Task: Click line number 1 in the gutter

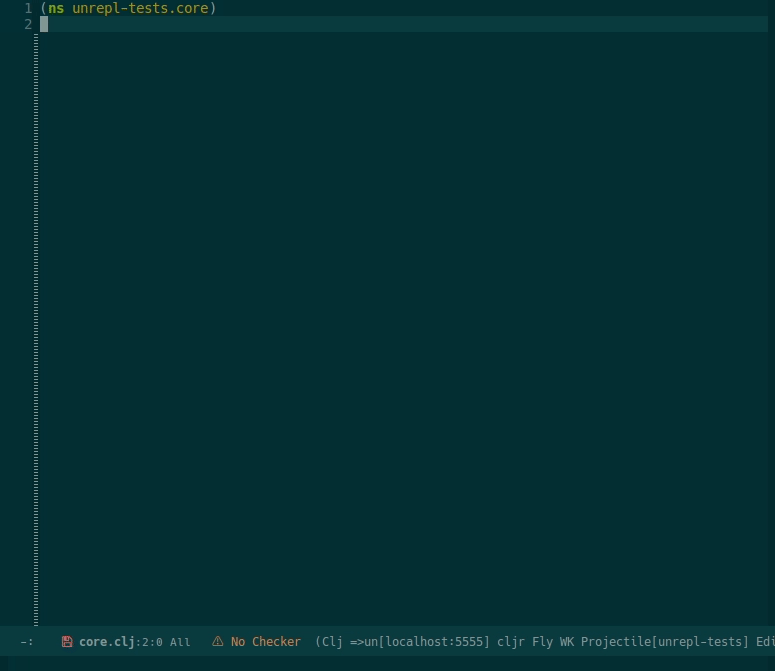Action: coord(28,8)
